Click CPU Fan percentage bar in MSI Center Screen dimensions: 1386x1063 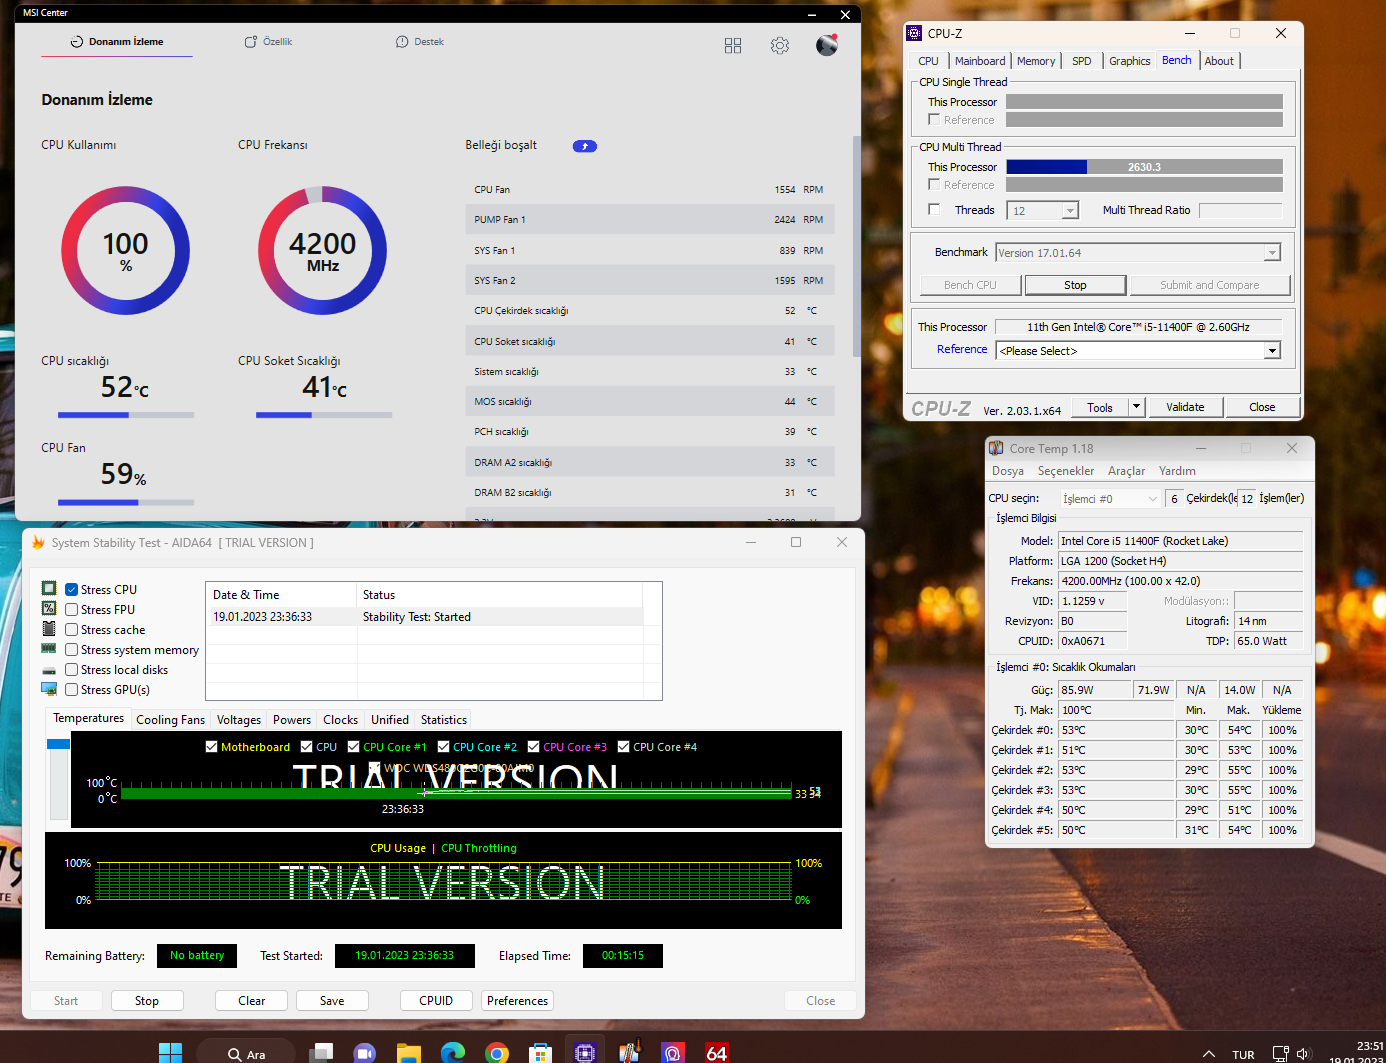126,502
